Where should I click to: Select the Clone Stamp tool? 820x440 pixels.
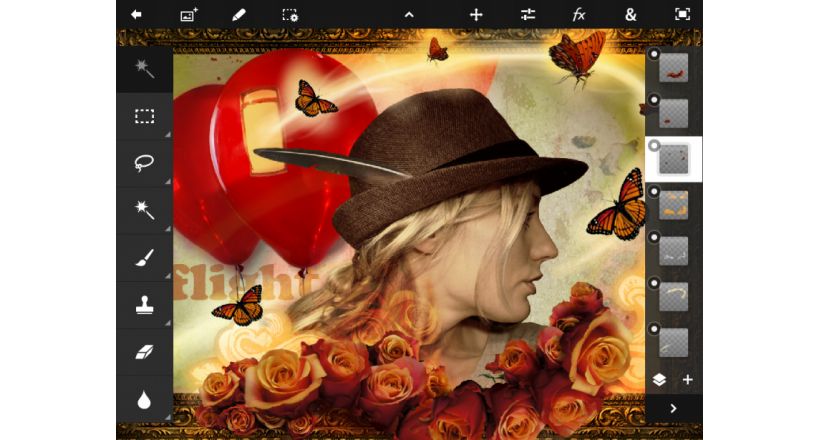(144, 304)
